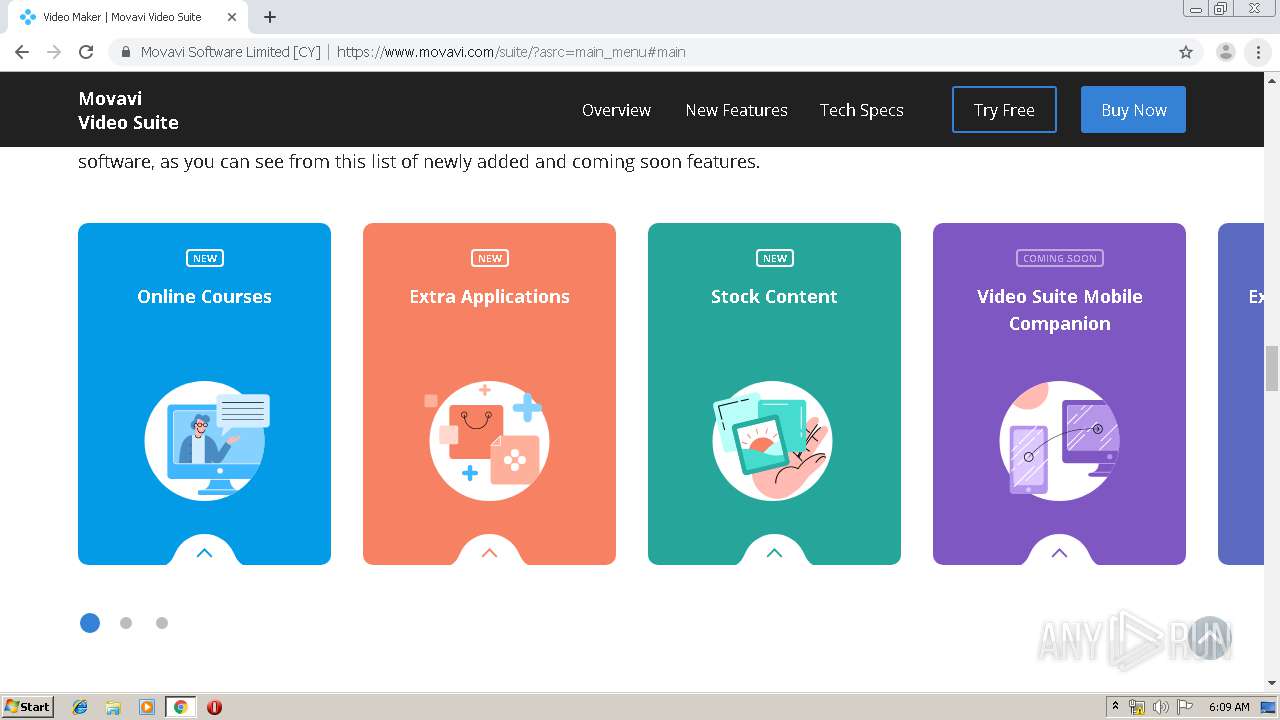Click the action center flag icon
Image resolution: width=1280 pixels, height=720 pixels.
click(1185, 707)
